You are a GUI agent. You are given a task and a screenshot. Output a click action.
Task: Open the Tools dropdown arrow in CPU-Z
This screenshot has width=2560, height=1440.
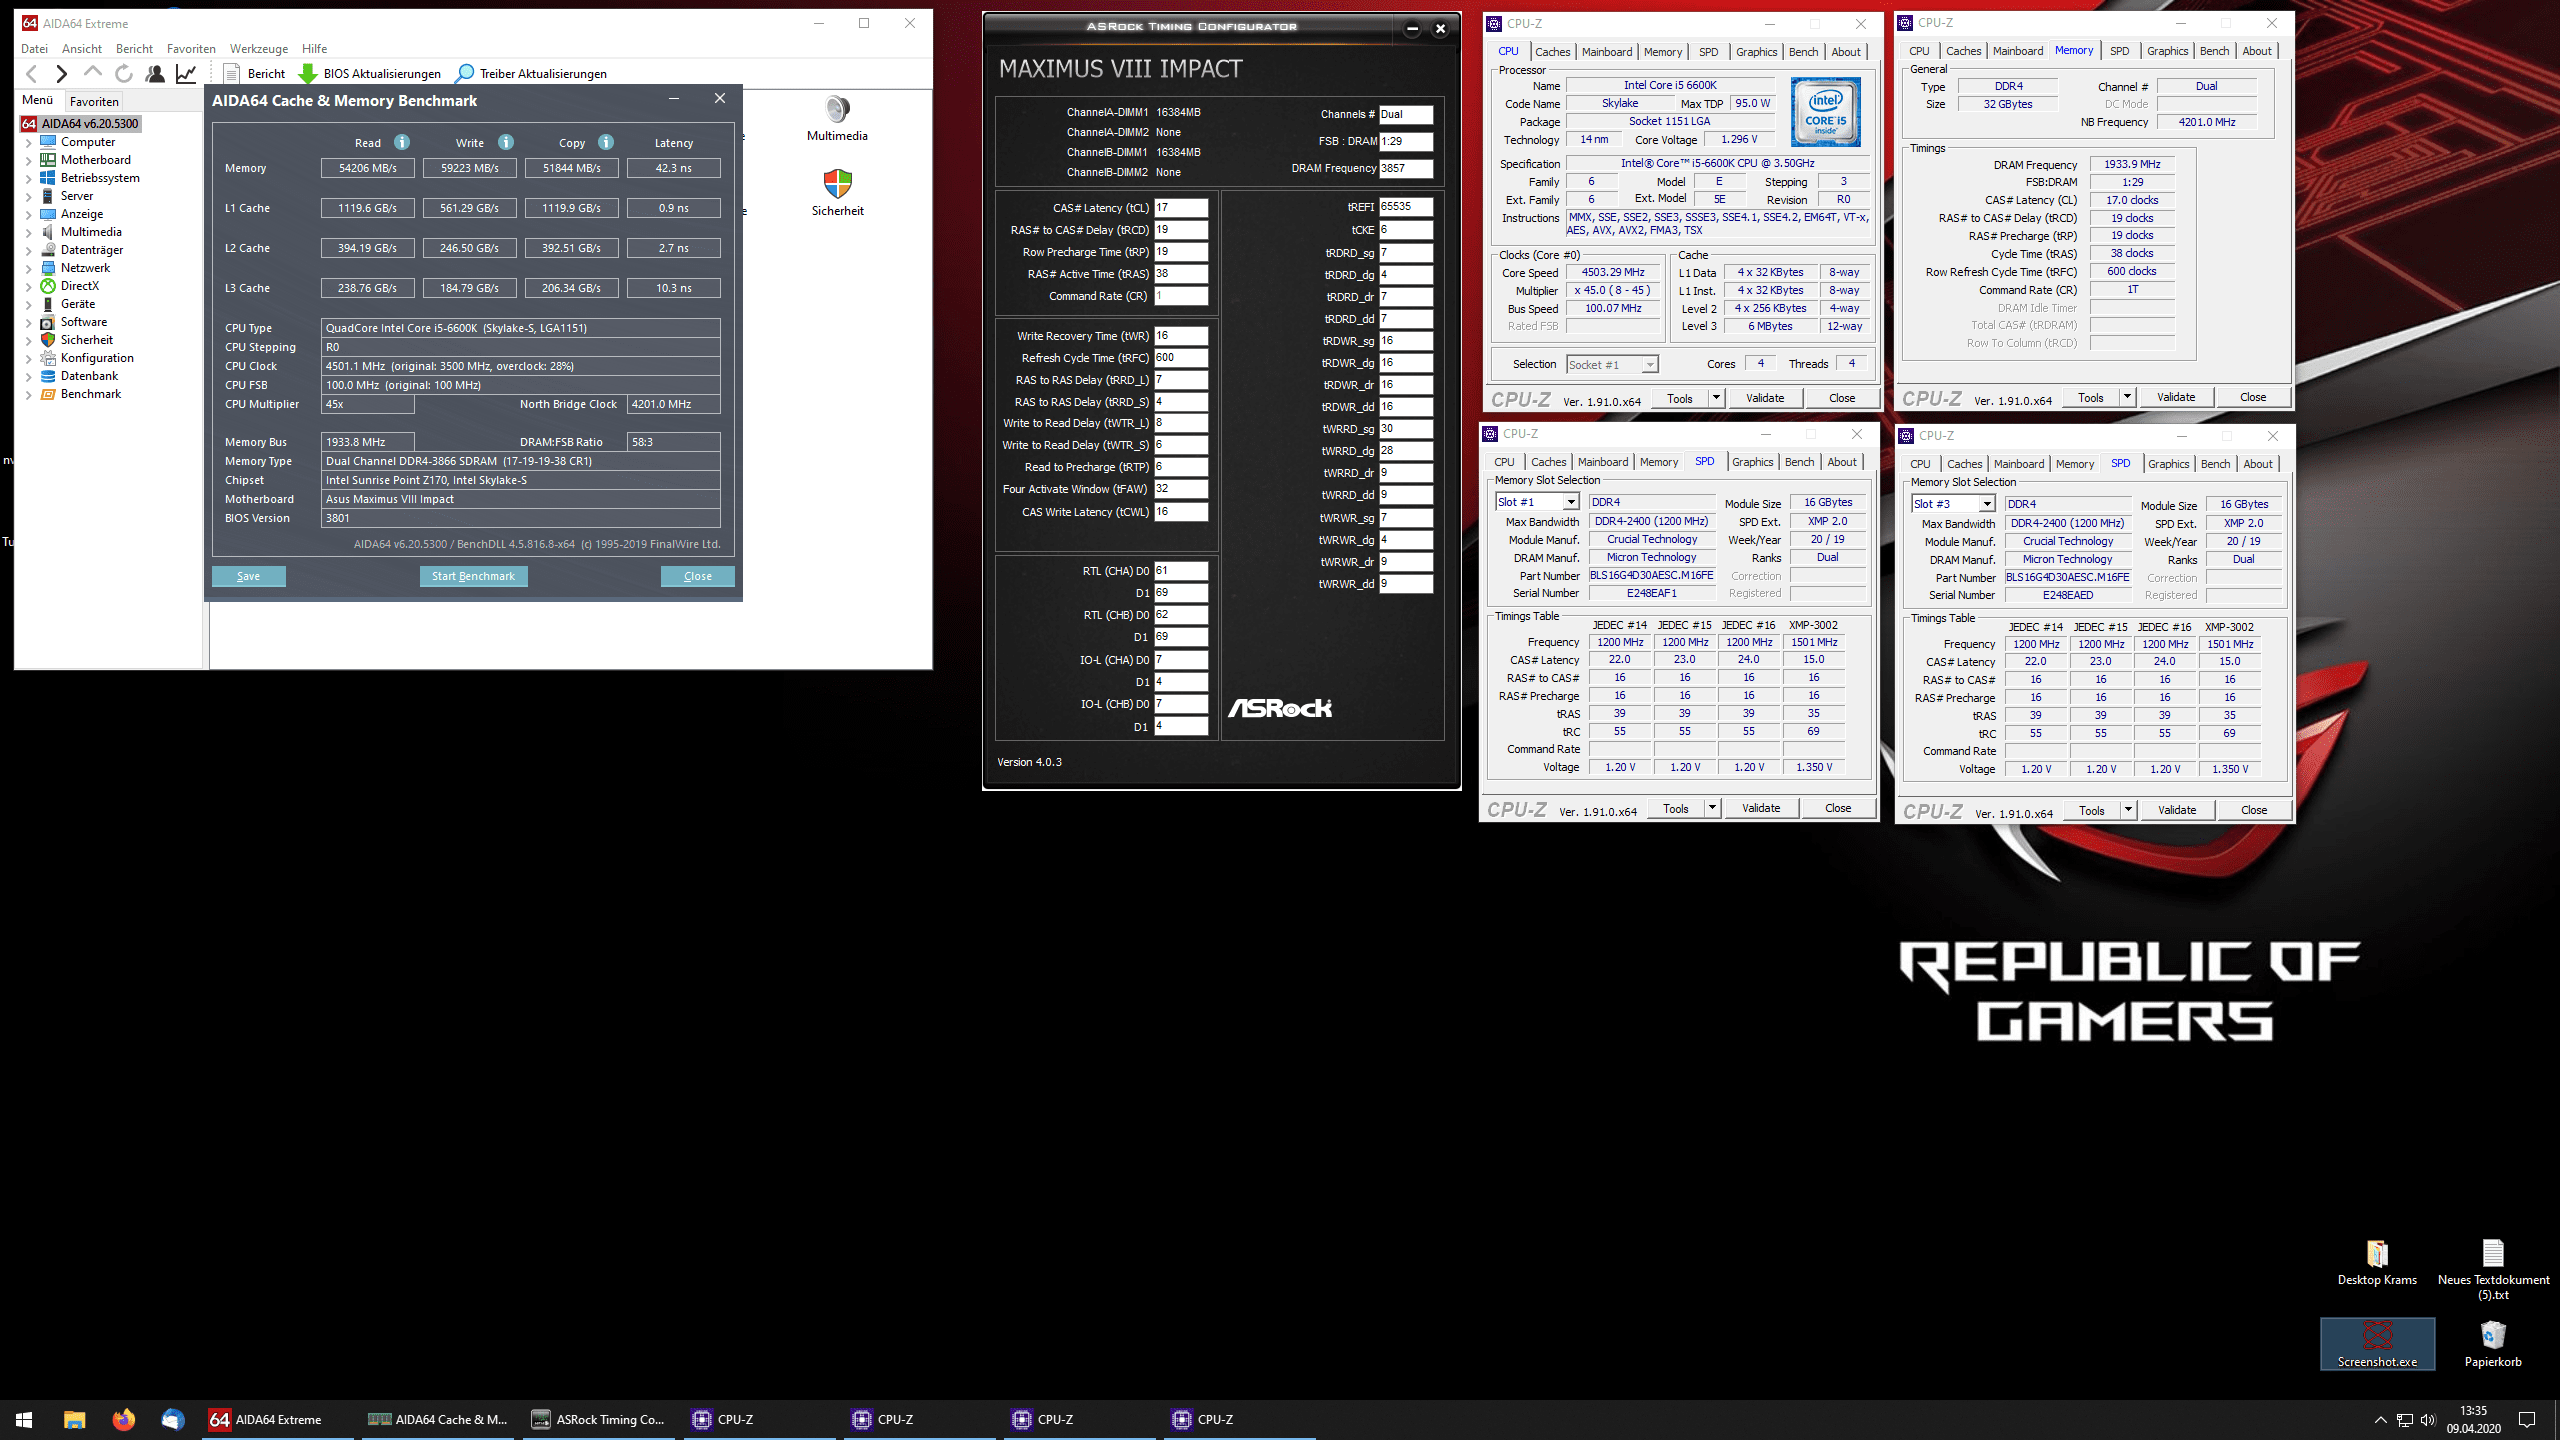point(1716,398)
